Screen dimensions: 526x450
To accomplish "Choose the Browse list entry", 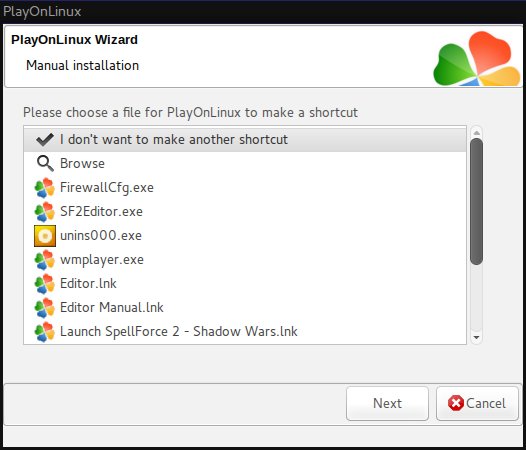I will [x=245, y=163].
